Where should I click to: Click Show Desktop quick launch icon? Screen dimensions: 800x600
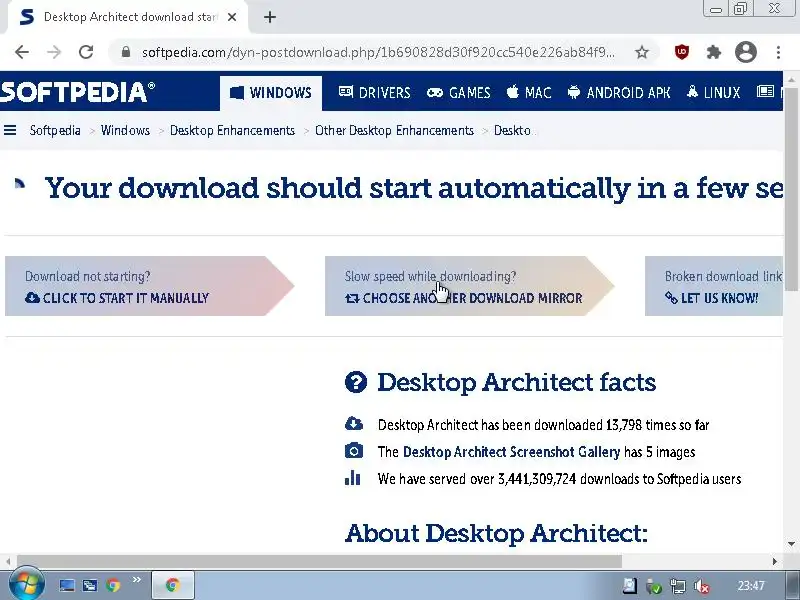coord(67,585)
